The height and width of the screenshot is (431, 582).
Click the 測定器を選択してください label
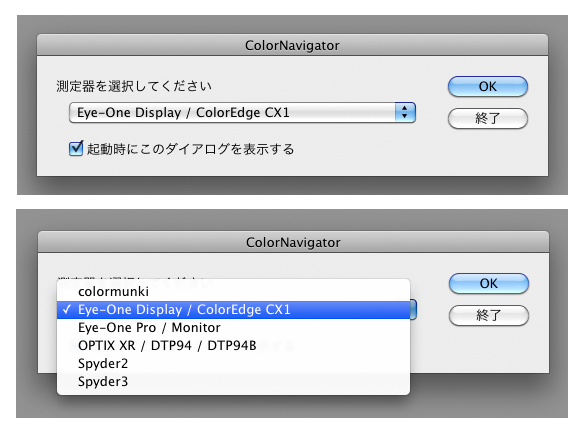point(134,86)
